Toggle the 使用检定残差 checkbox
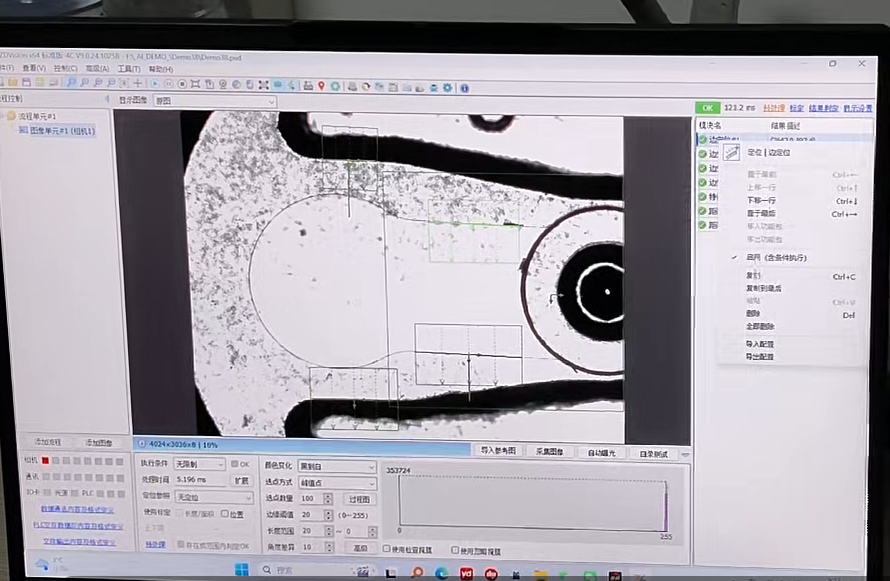 387,549
